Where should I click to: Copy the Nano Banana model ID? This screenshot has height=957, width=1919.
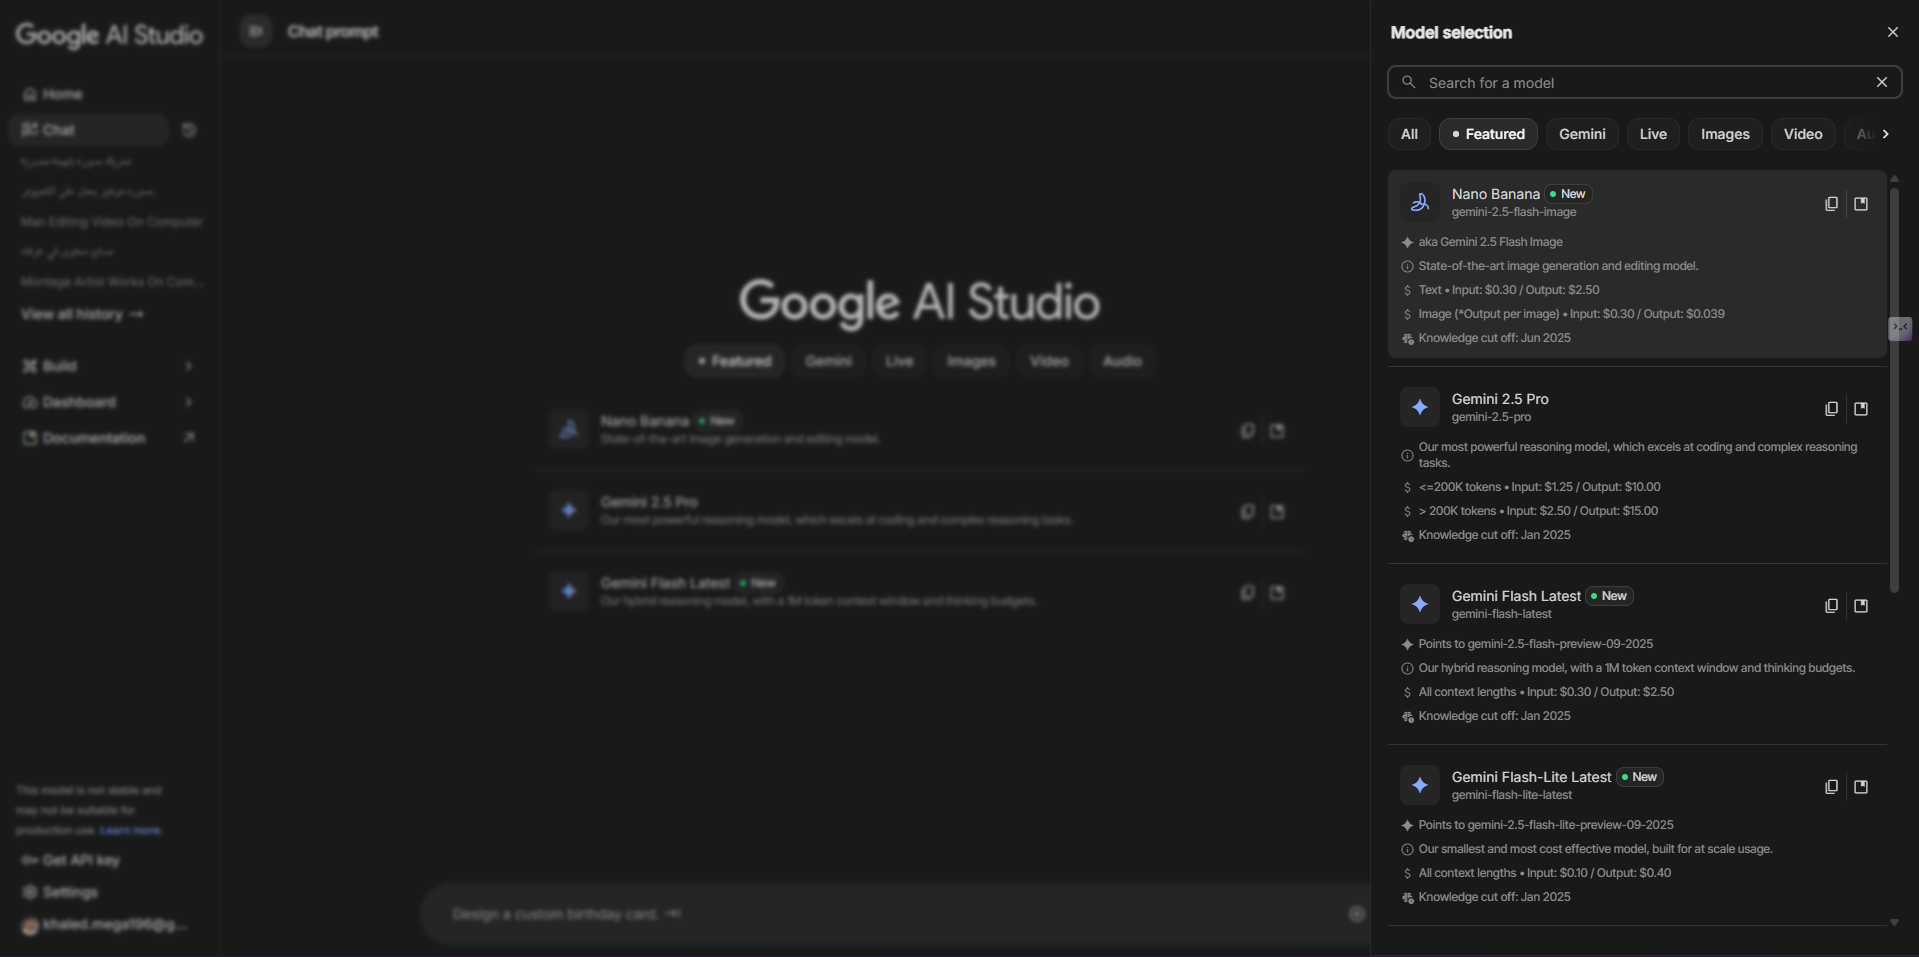1831,204
